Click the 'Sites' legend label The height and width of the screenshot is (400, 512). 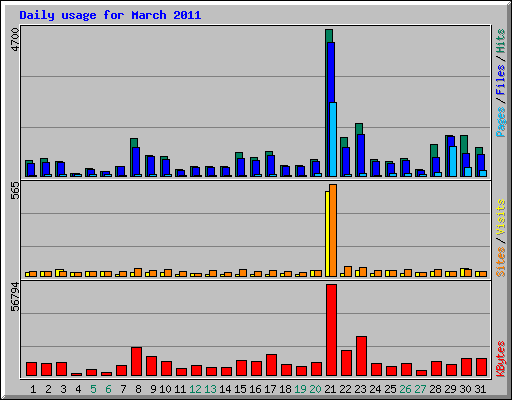point(500,262)
